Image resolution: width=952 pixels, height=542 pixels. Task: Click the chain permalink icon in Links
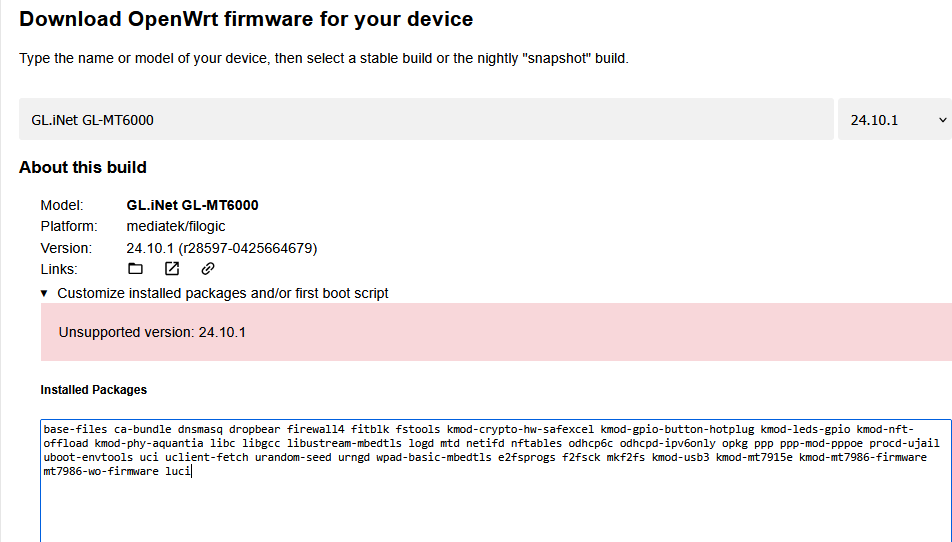(x=208, y=268)
